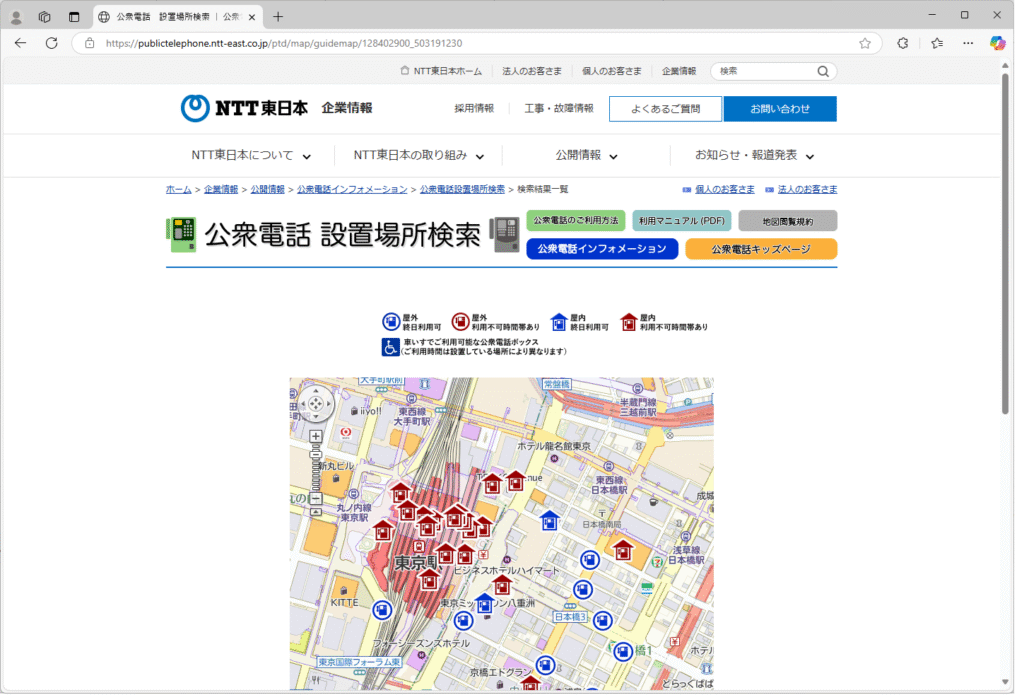Open the 採用情報 header link

pos(474,108)
